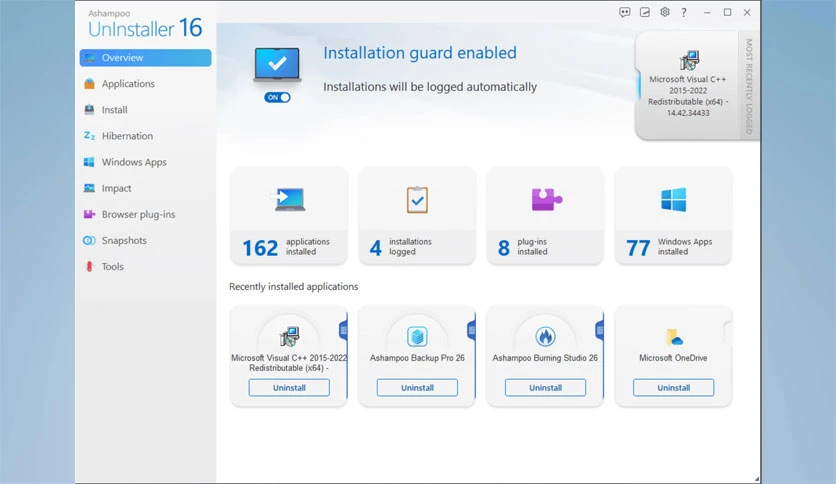Click the title bar edit/skin icon
Image resolution: width=836 pixels, height=484 pixels.
(645, 12)
